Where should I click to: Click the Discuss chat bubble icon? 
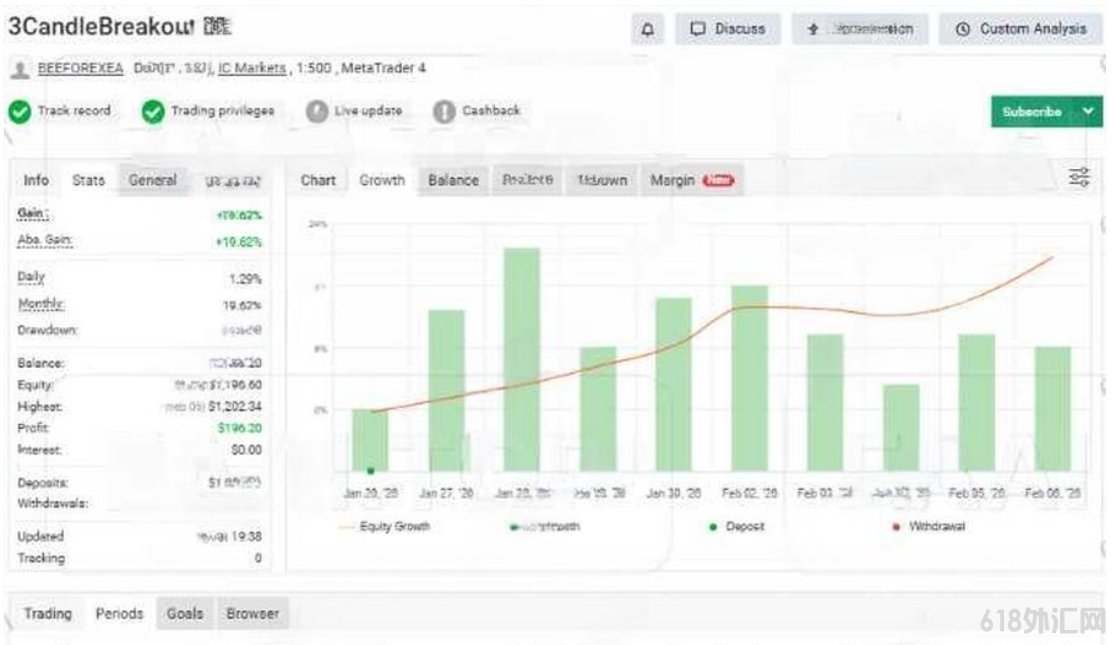point(698,29)
